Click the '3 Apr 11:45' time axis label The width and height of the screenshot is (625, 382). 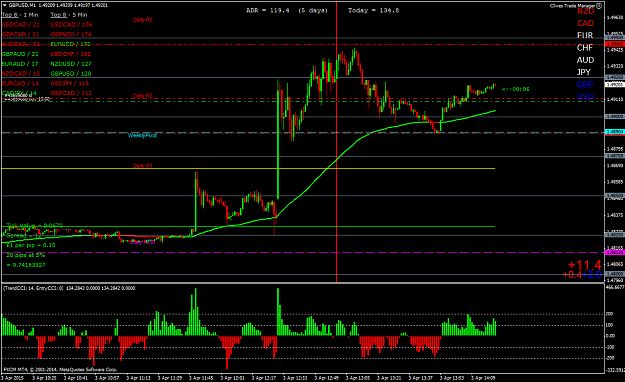click(x=201, y=378)
